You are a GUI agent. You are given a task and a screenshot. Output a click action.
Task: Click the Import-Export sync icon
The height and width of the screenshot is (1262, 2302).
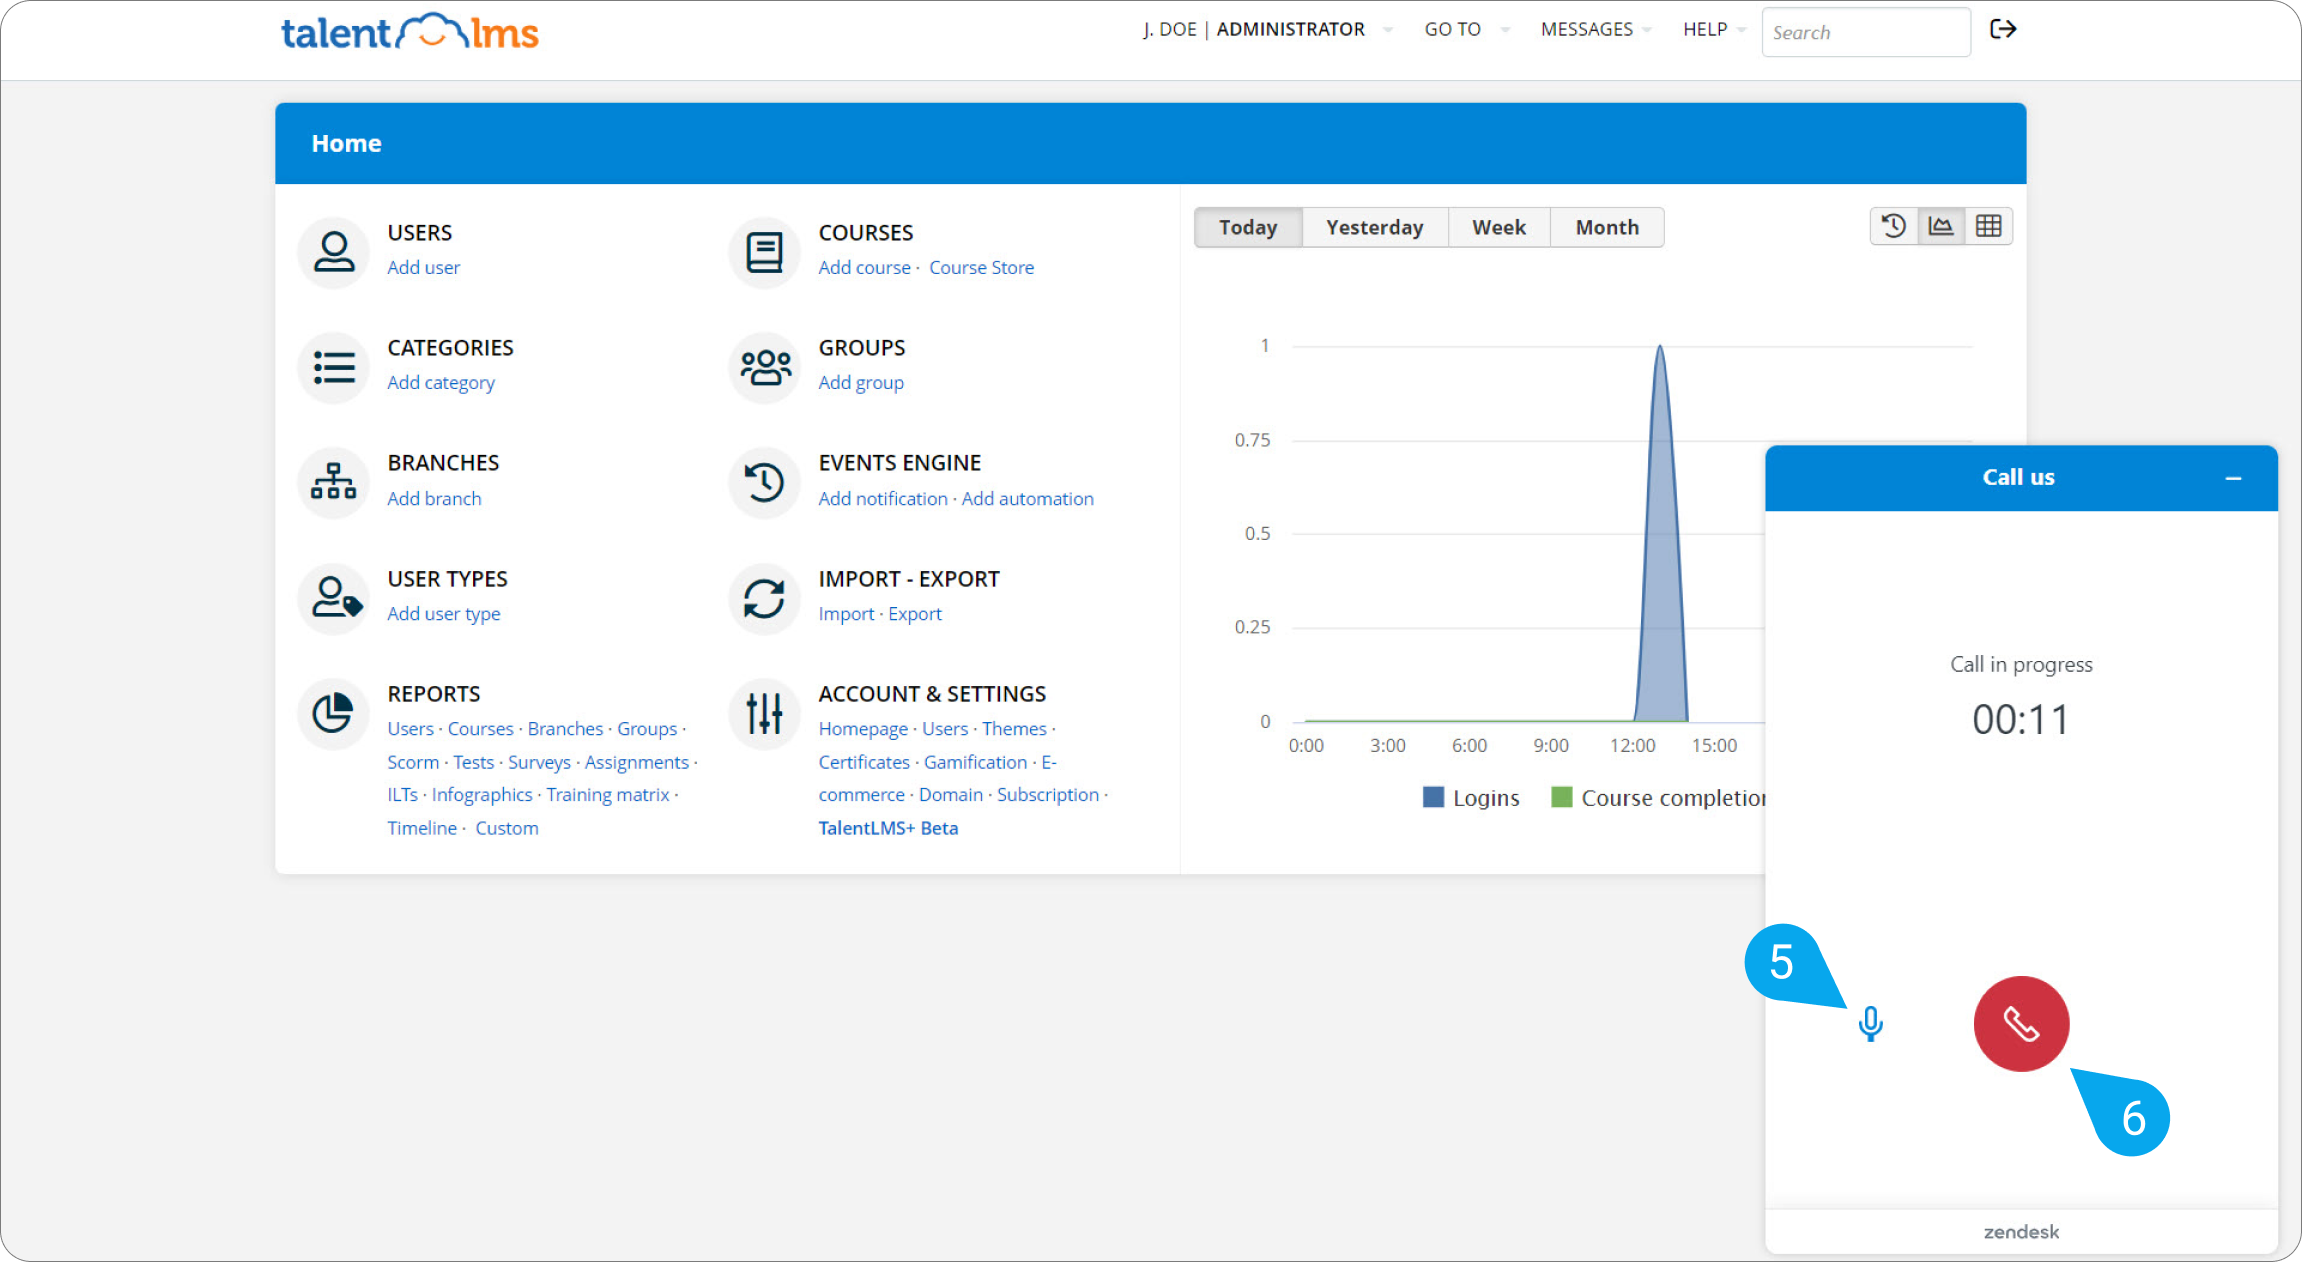pos(765,598)
